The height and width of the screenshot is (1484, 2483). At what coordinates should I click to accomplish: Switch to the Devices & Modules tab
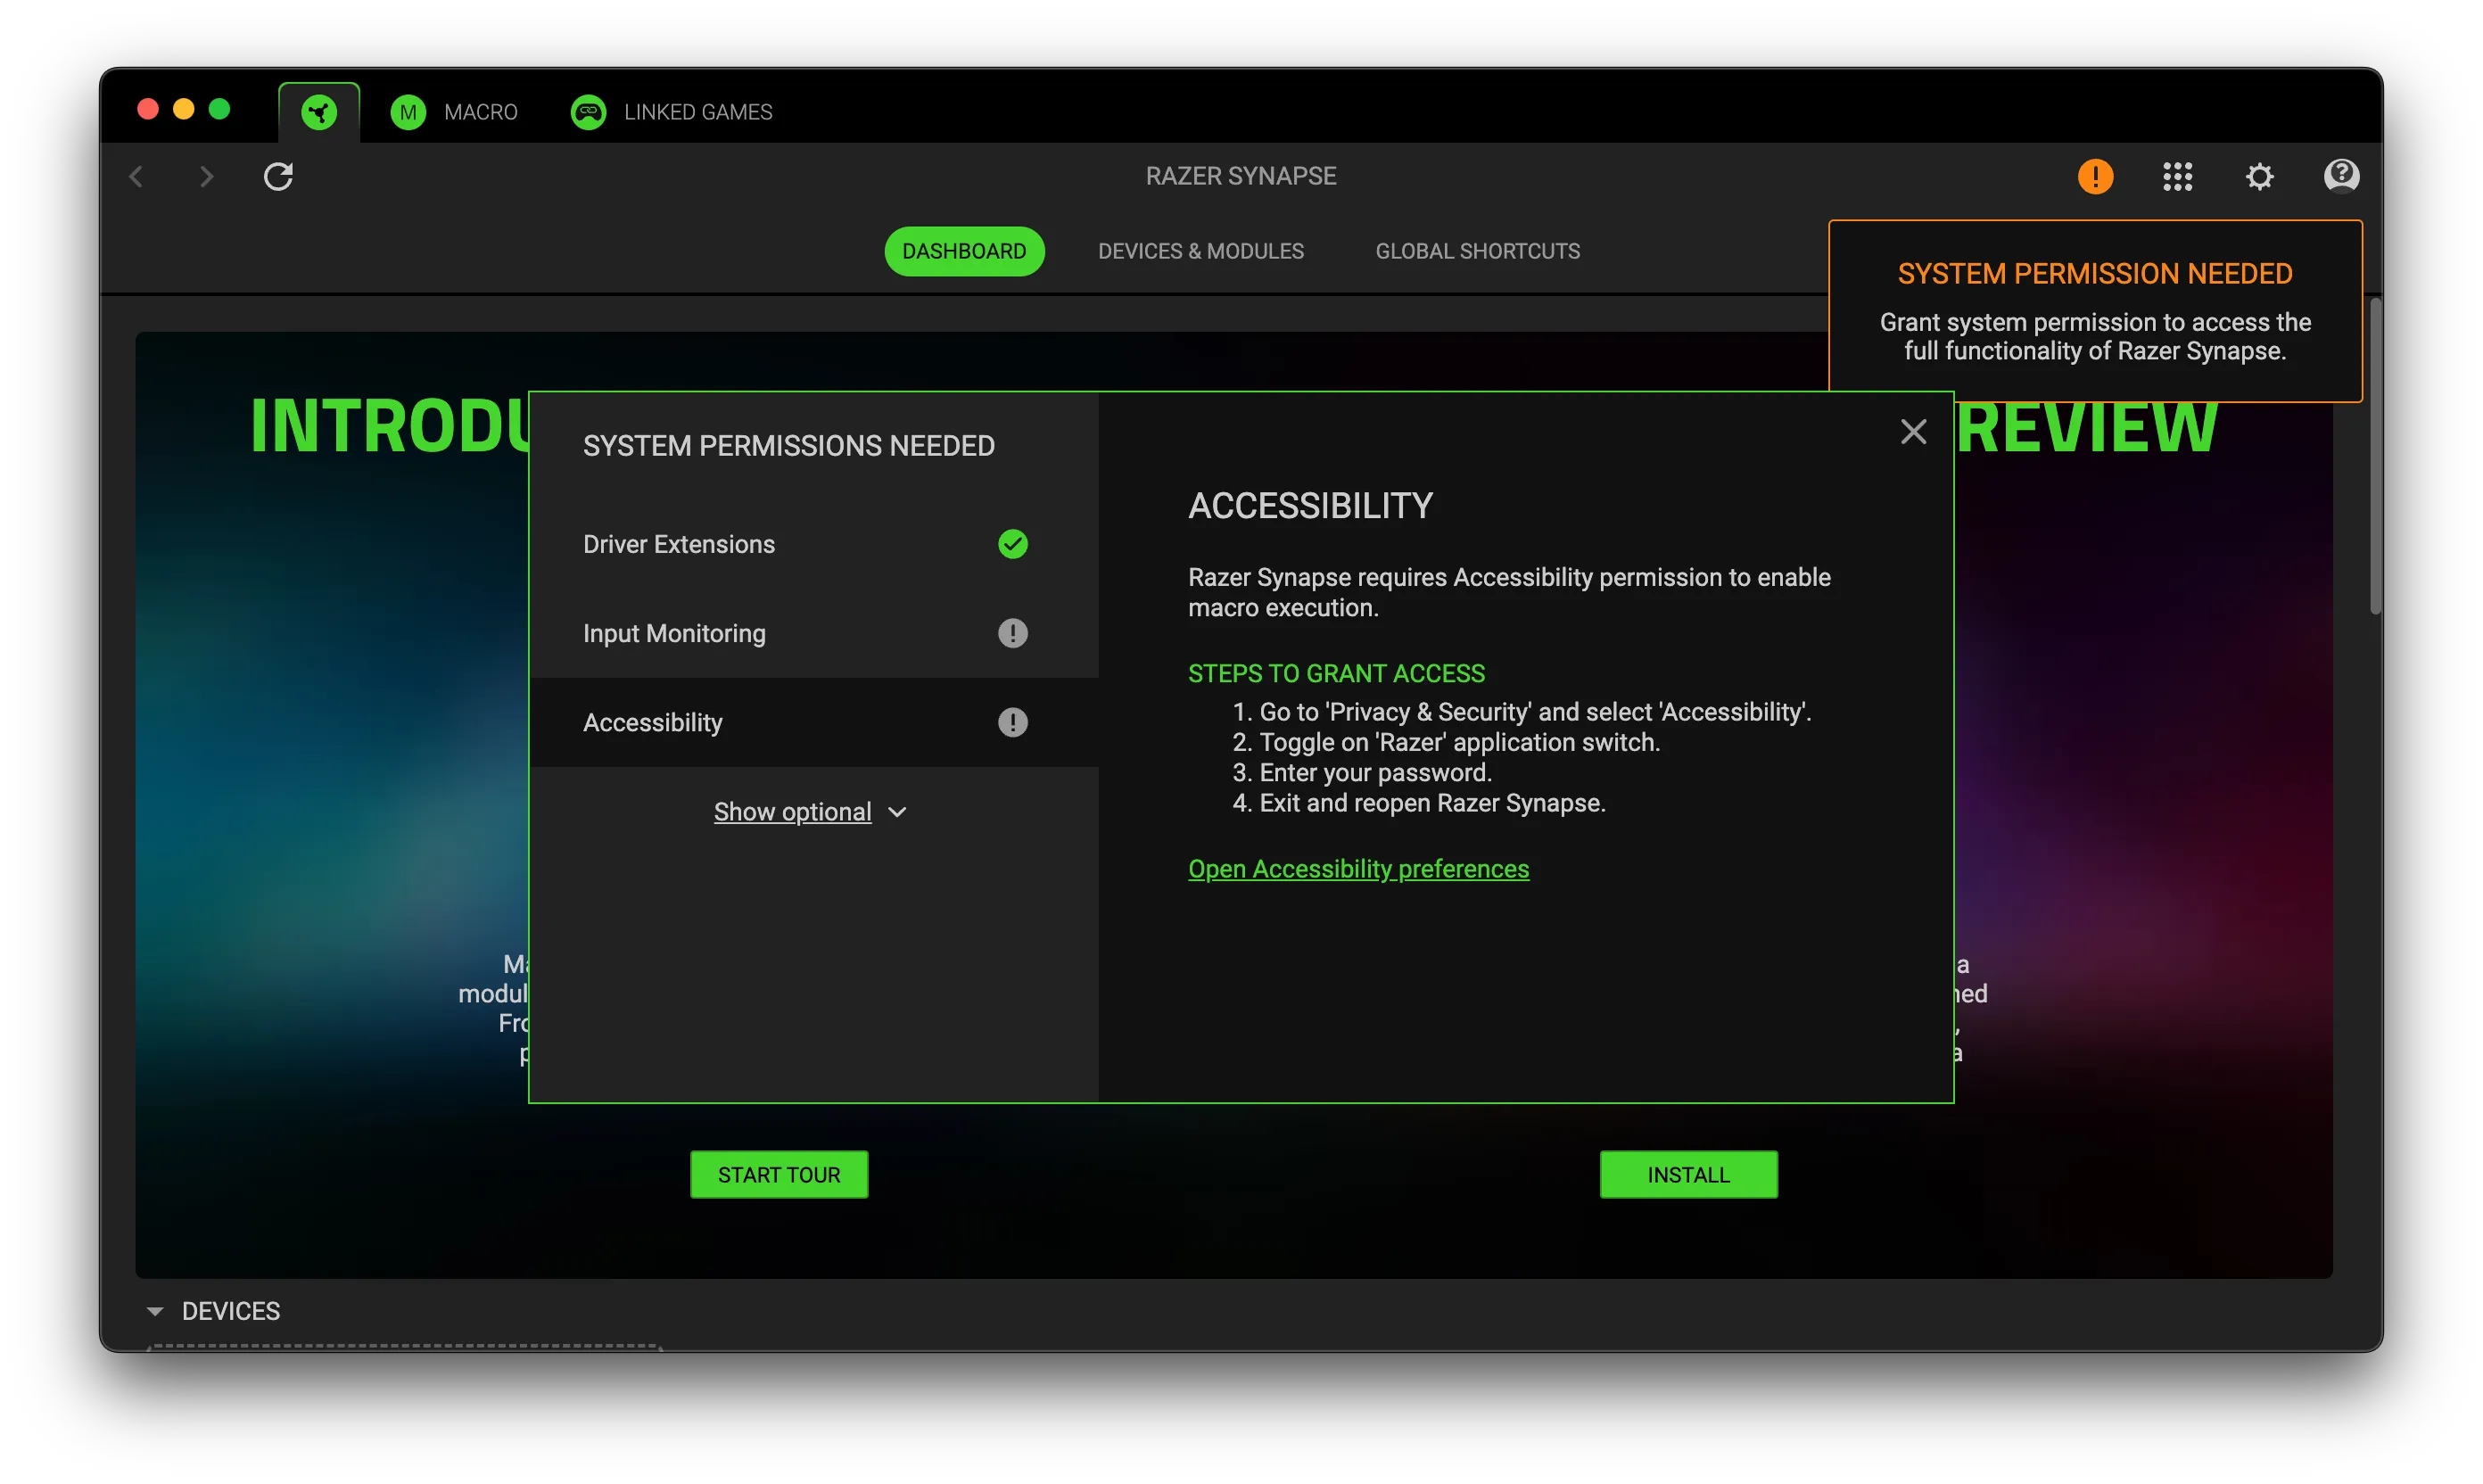coord(1200,251)
